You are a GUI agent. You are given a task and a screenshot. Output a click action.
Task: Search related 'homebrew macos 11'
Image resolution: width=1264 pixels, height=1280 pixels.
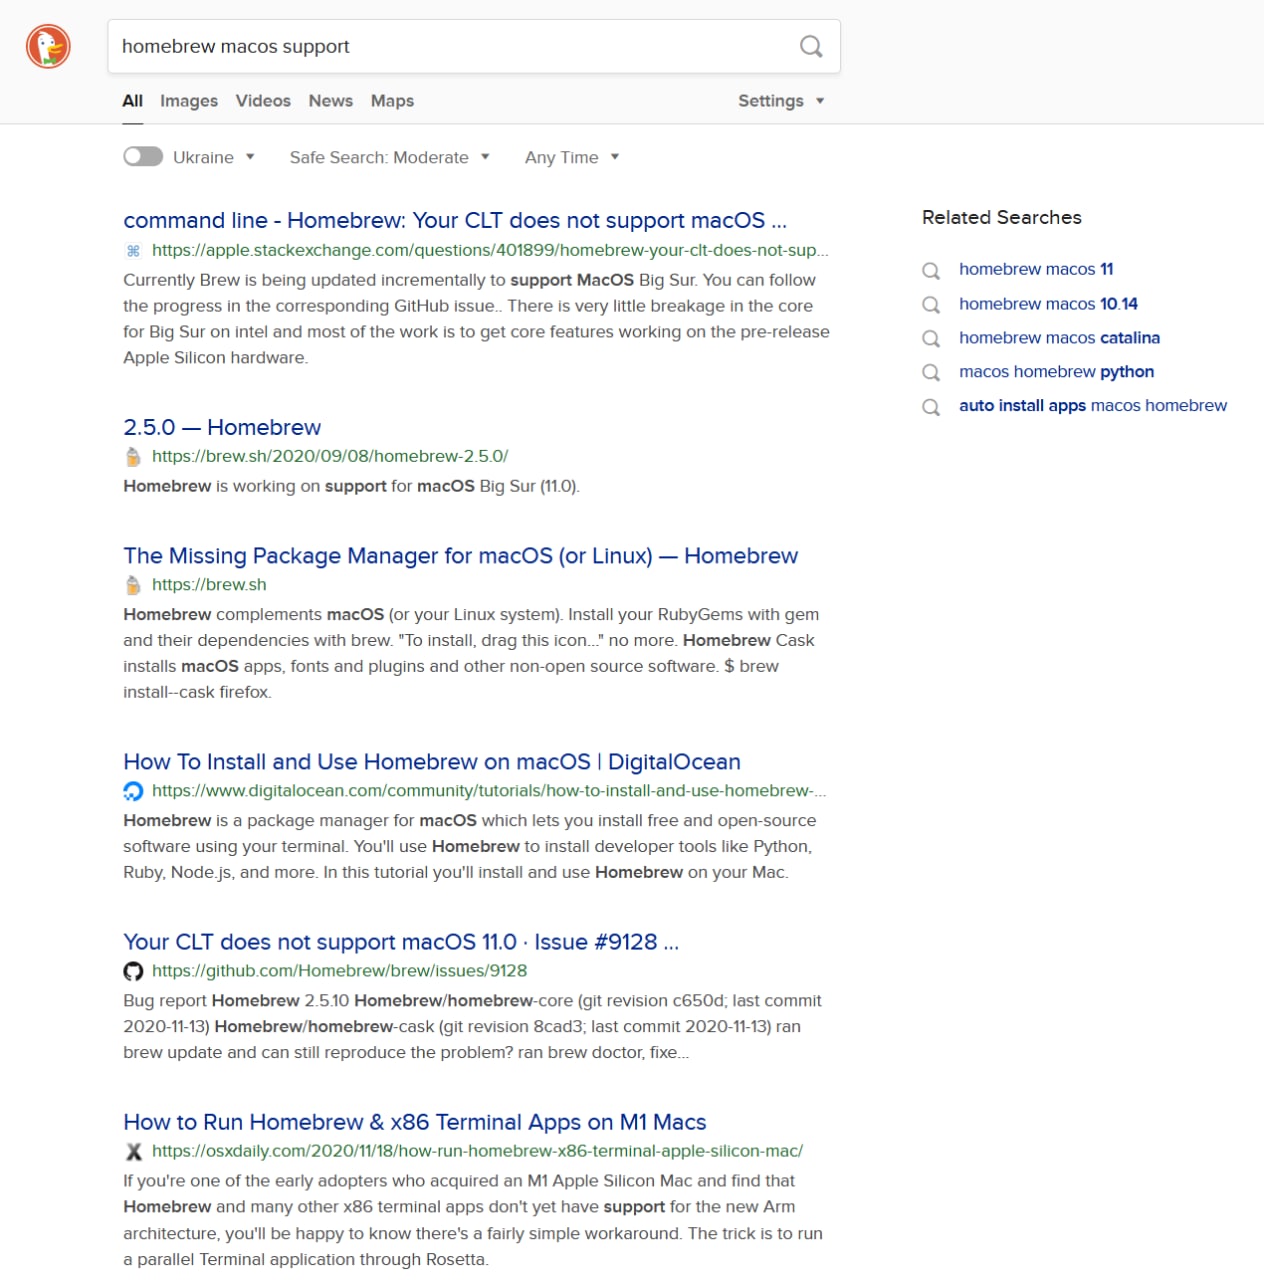point(1036,269)
